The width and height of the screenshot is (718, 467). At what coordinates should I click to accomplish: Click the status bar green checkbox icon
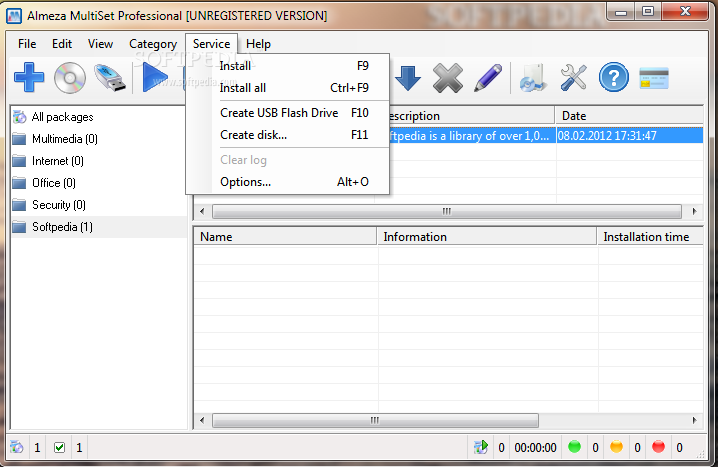(60, 447)
